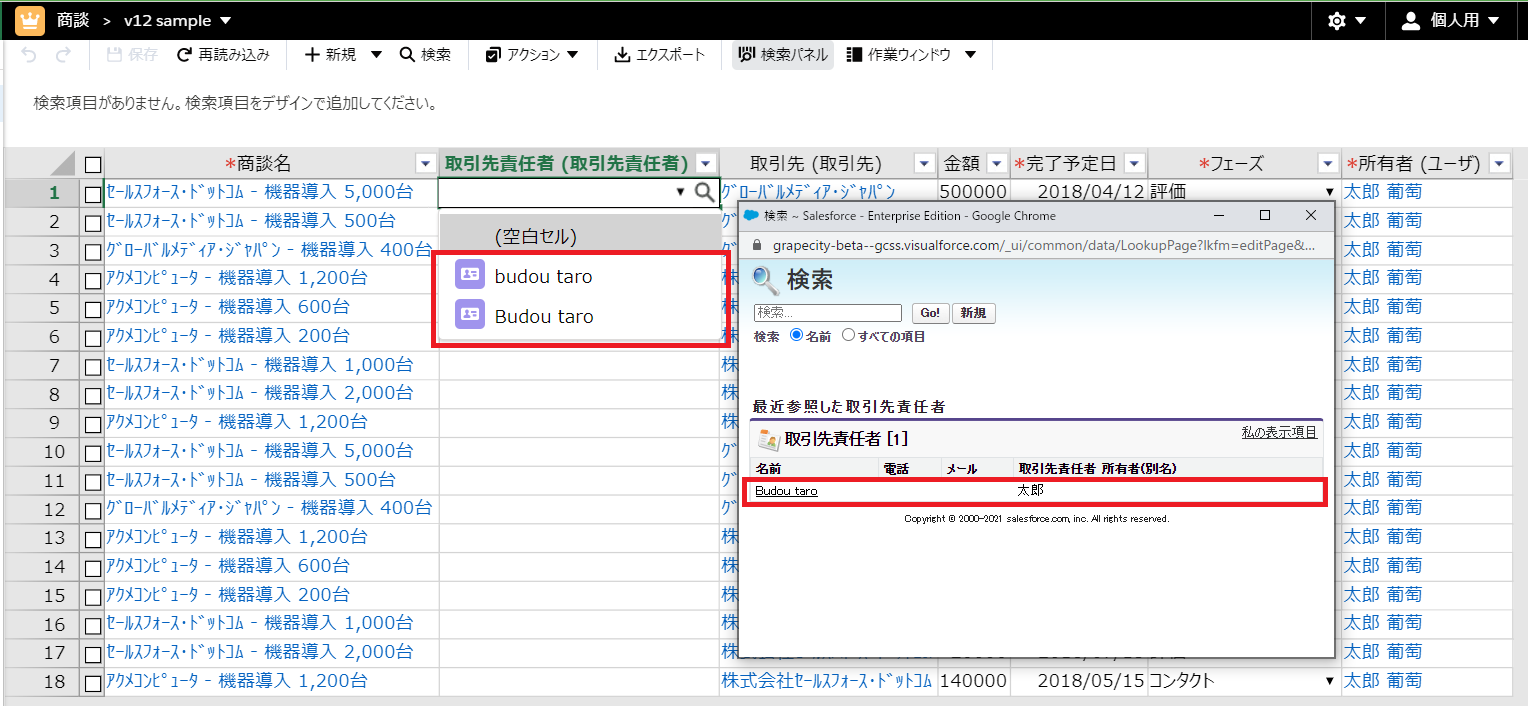Click the 作業ウィンドウ toolbar button
Screen dimensions: 1528x706
coord(898,55)
